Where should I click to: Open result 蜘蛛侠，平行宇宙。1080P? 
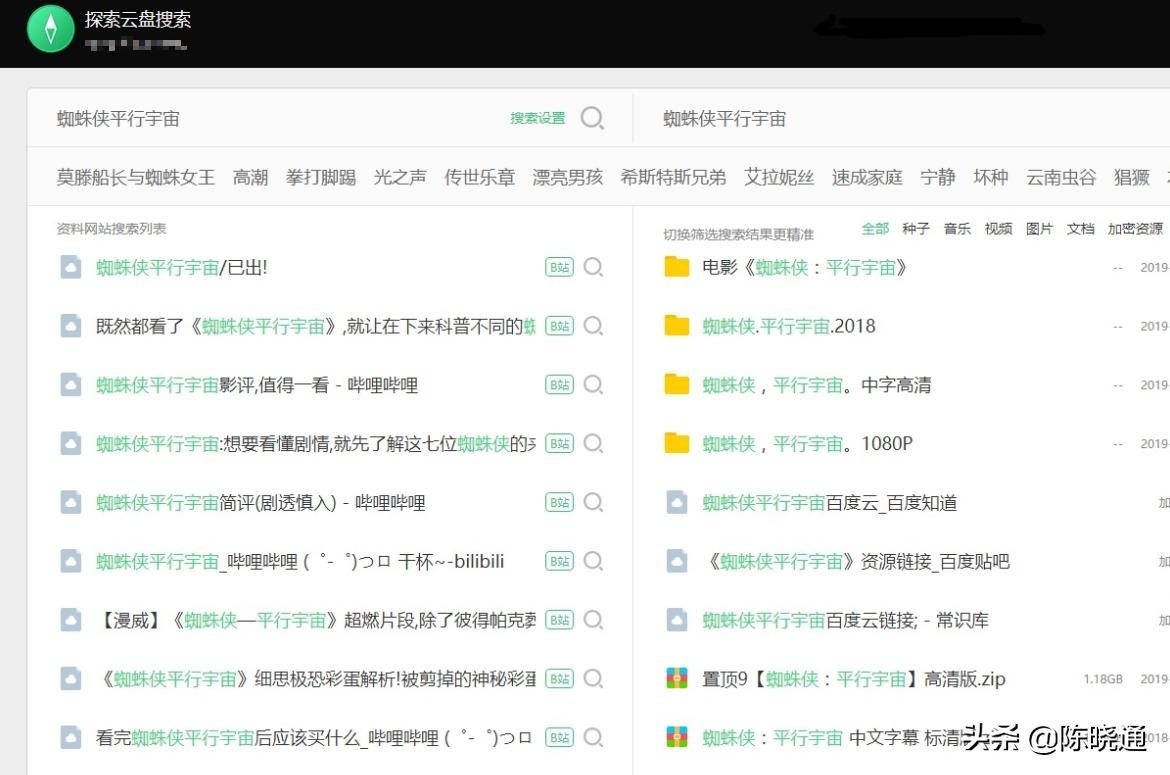click(807, 443)
